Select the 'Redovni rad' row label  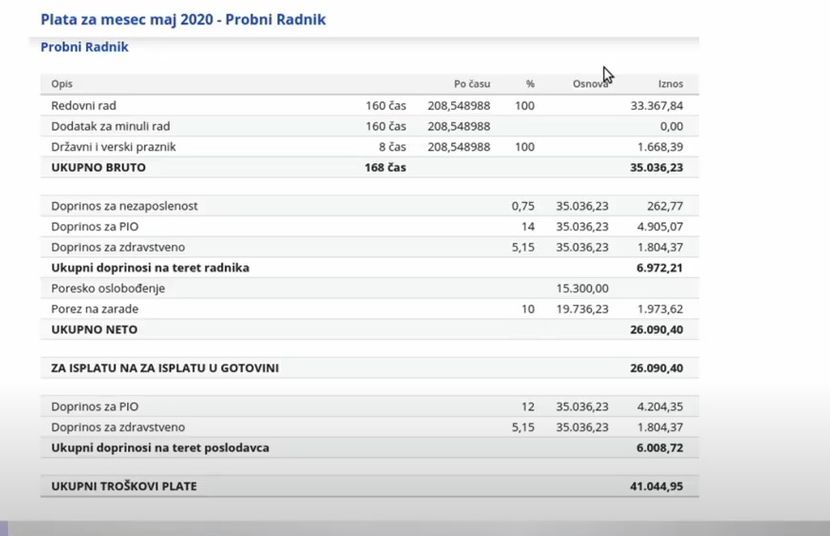(84, 105)
